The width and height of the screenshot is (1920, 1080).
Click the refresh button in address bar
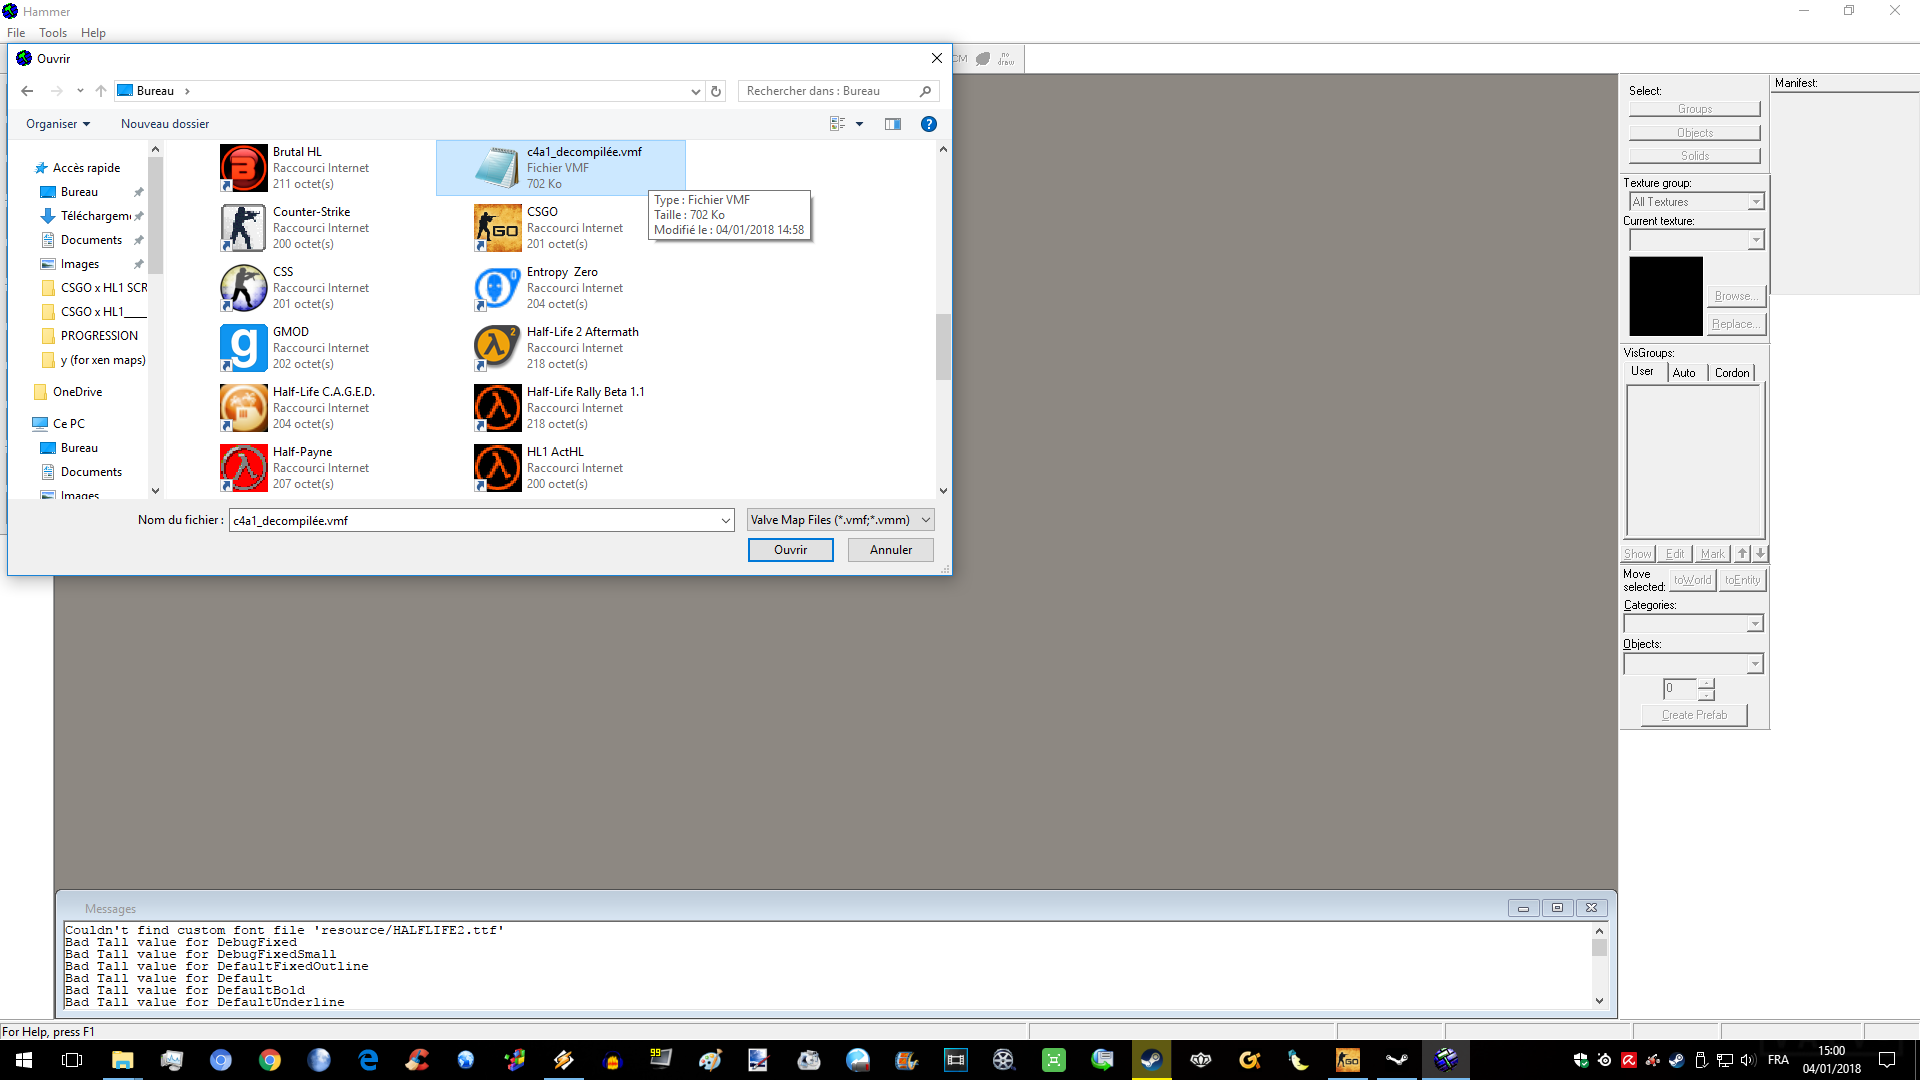(x=716, y=91)
